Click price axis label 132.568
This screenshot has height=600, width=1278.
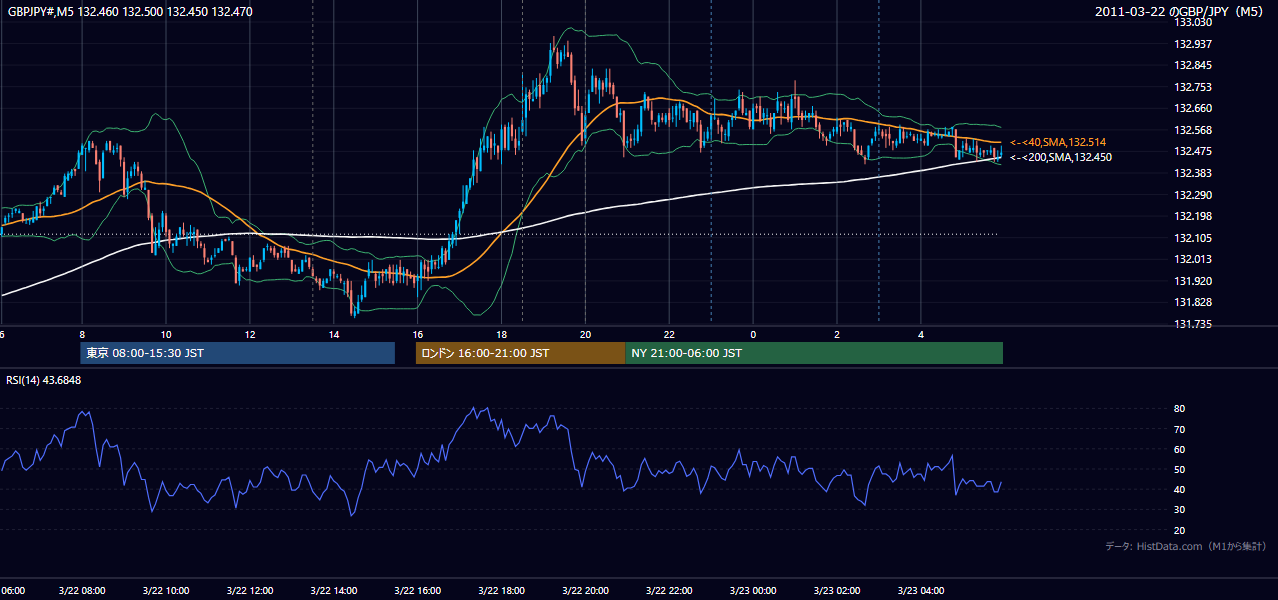[x=1193, y=131]
